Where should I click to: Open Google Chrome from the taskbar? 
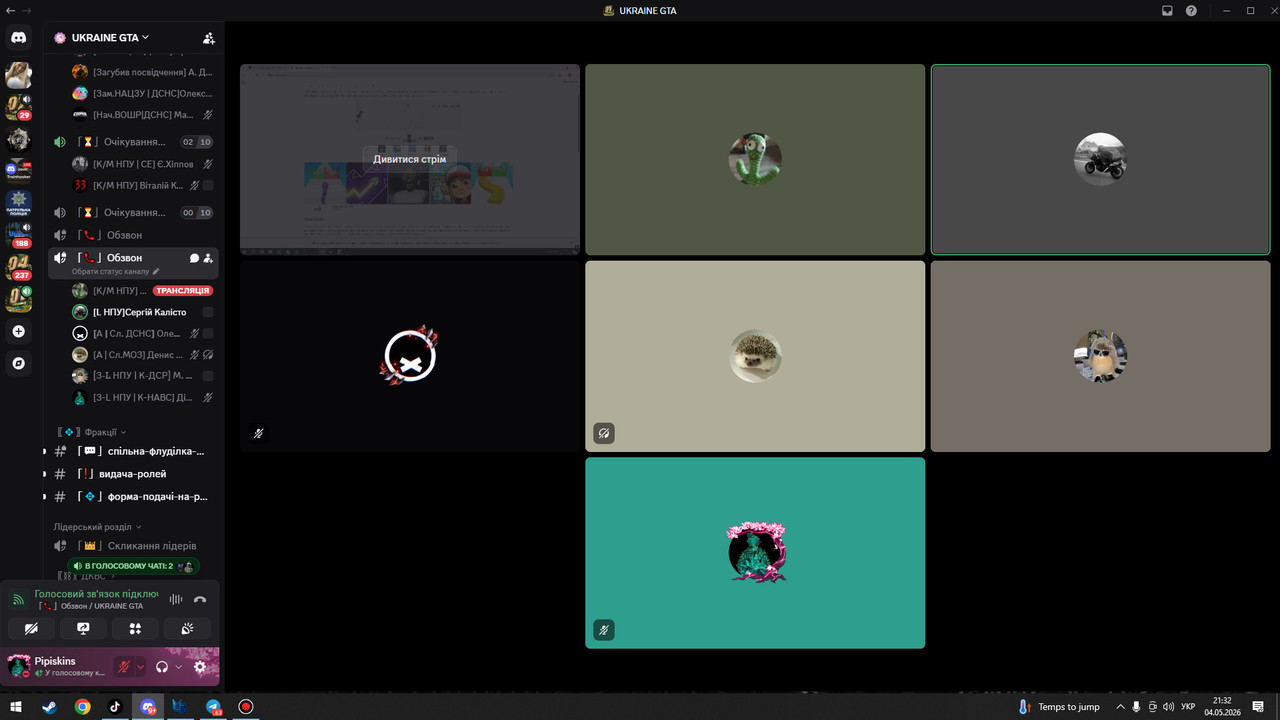(x=82, y=707)
